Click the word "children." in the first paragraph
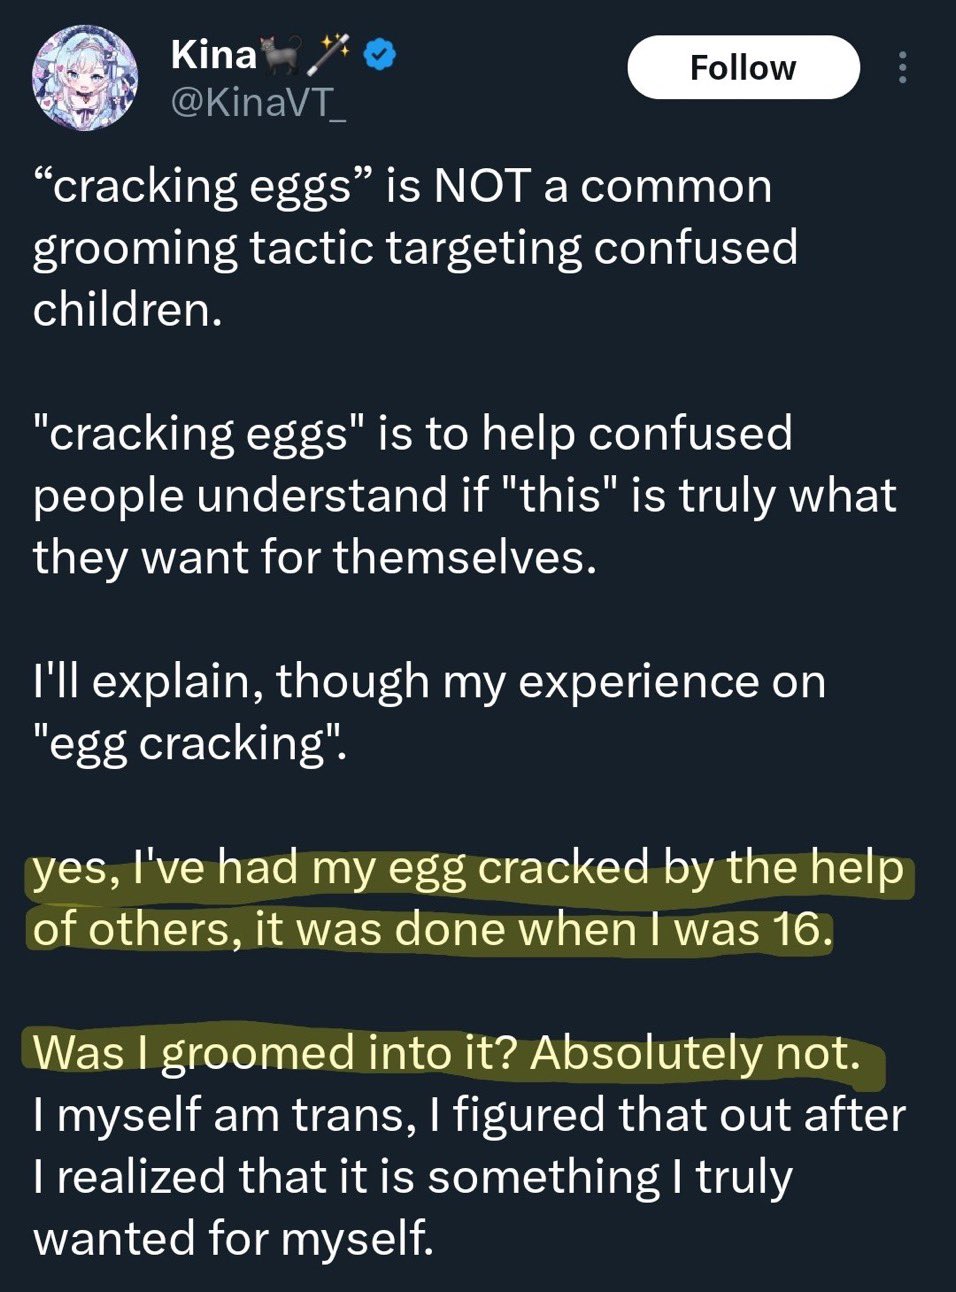956x1292 pixels. click(x=127, y=310)
